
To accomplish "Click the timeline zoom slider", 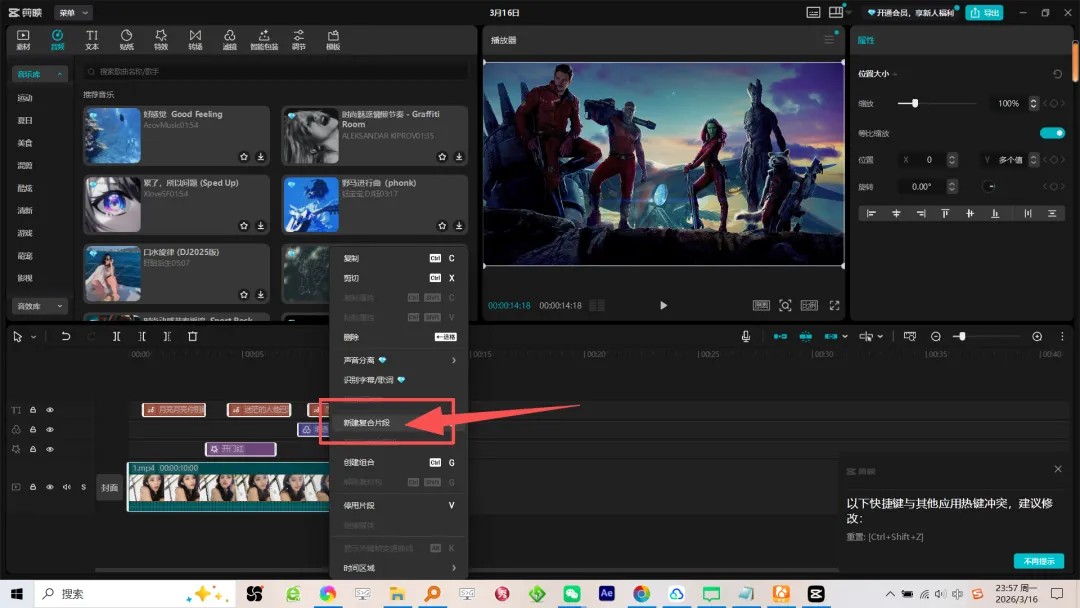I will pos(986,337).
